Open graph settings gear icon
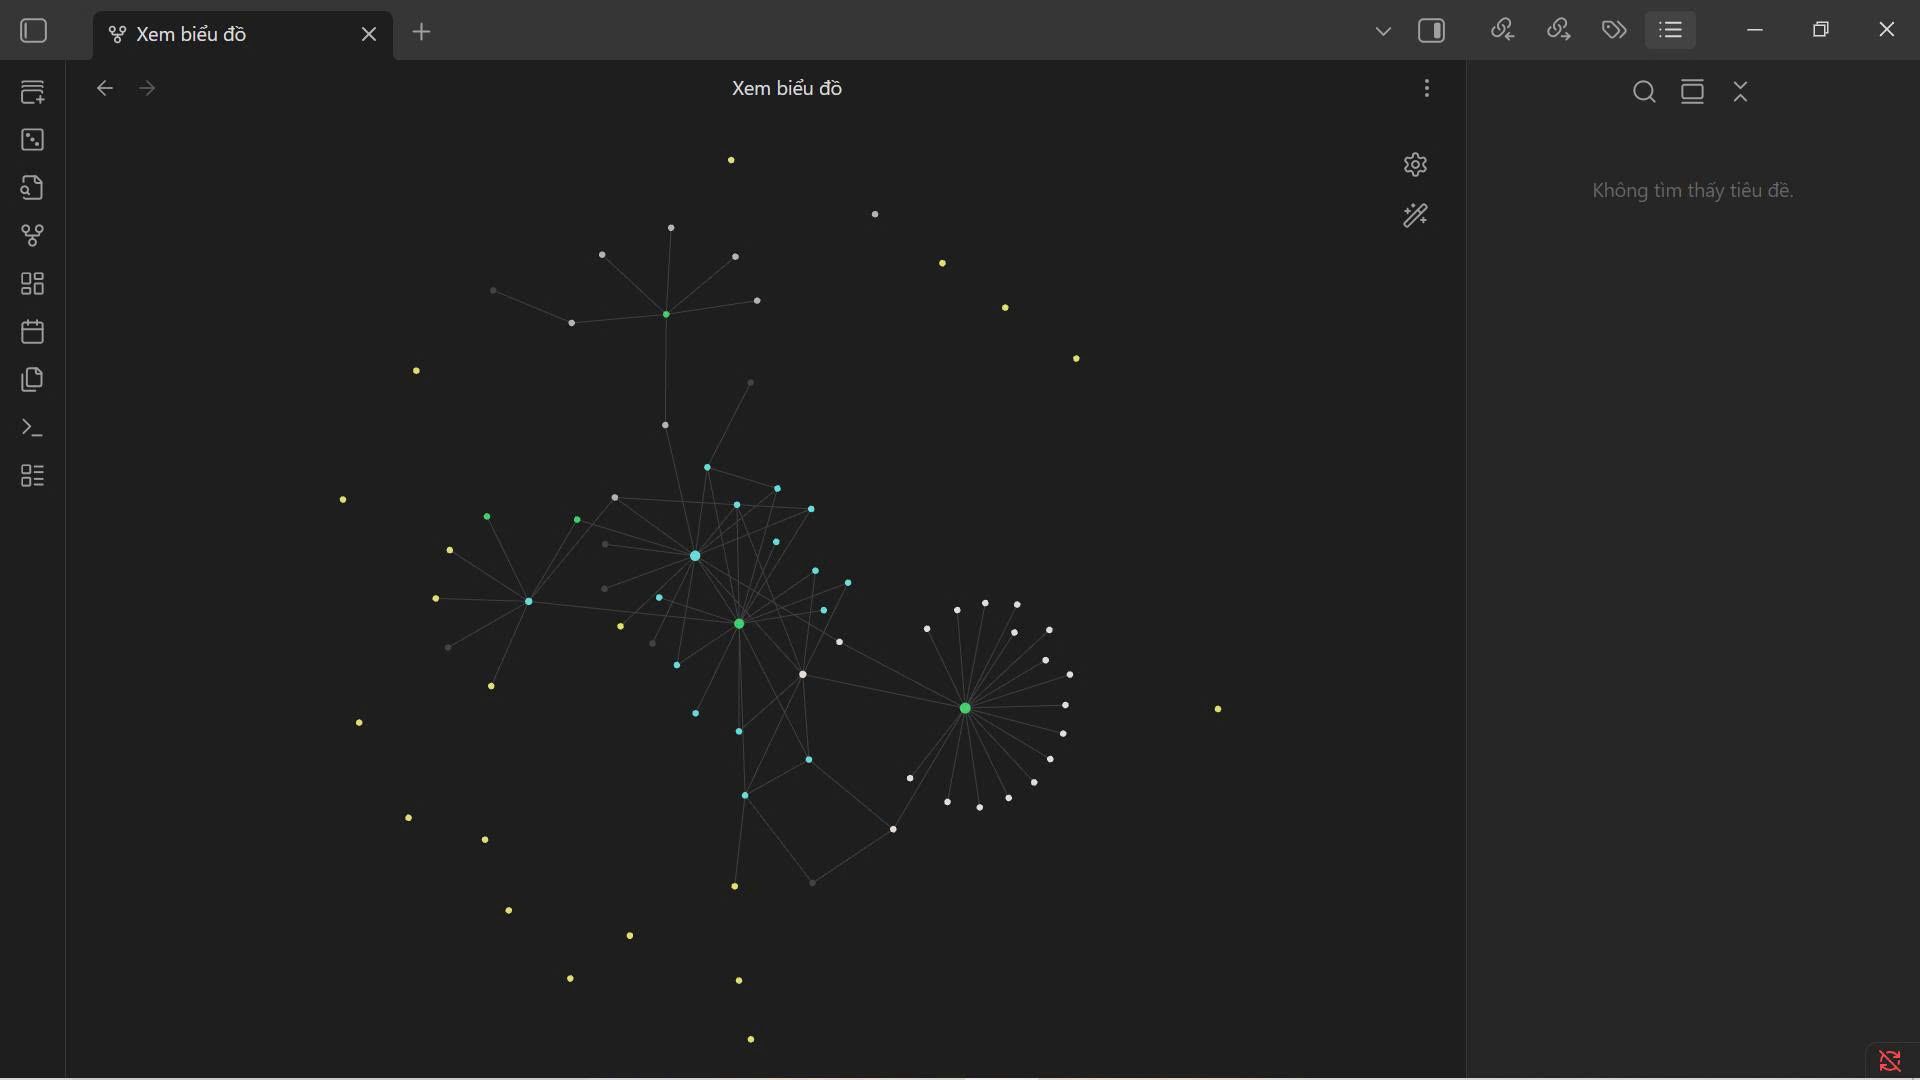Viewport: 1920px width, 1080px height. (x=1415, y=164)
